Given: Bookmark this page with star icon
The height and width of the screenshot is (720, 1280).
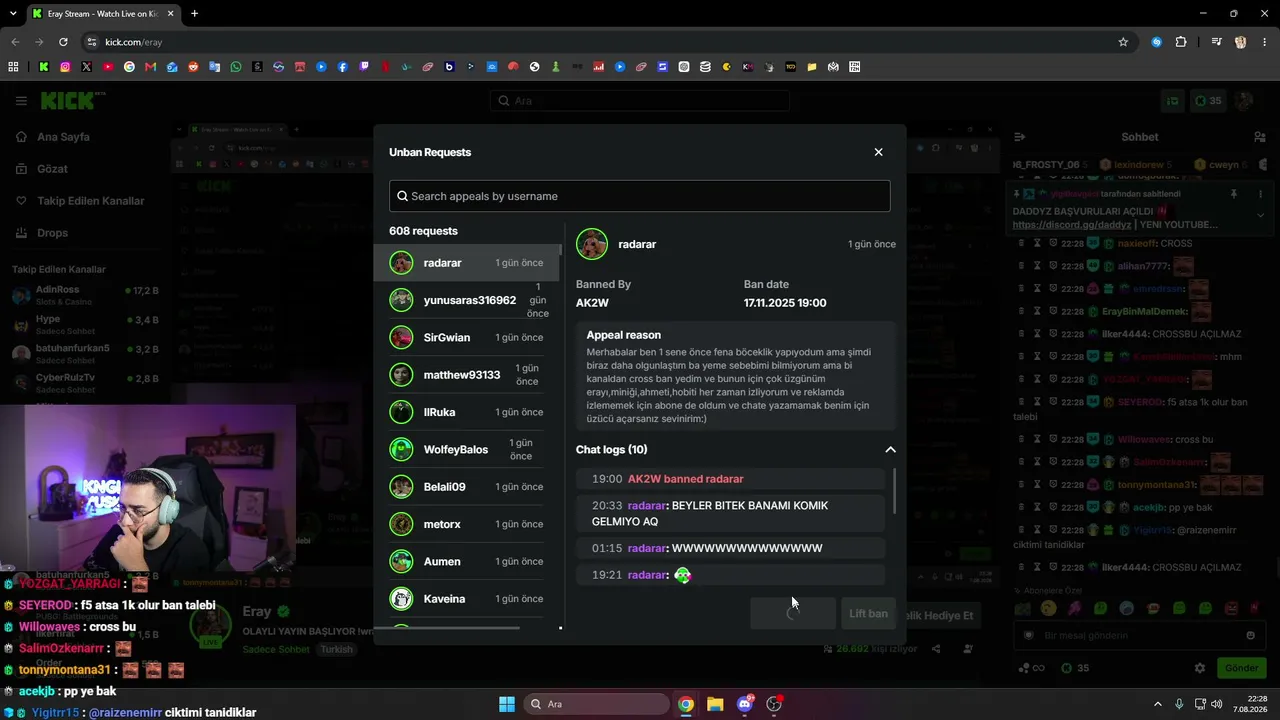Looking at the screenshot, I should (x=1123, y=42).
